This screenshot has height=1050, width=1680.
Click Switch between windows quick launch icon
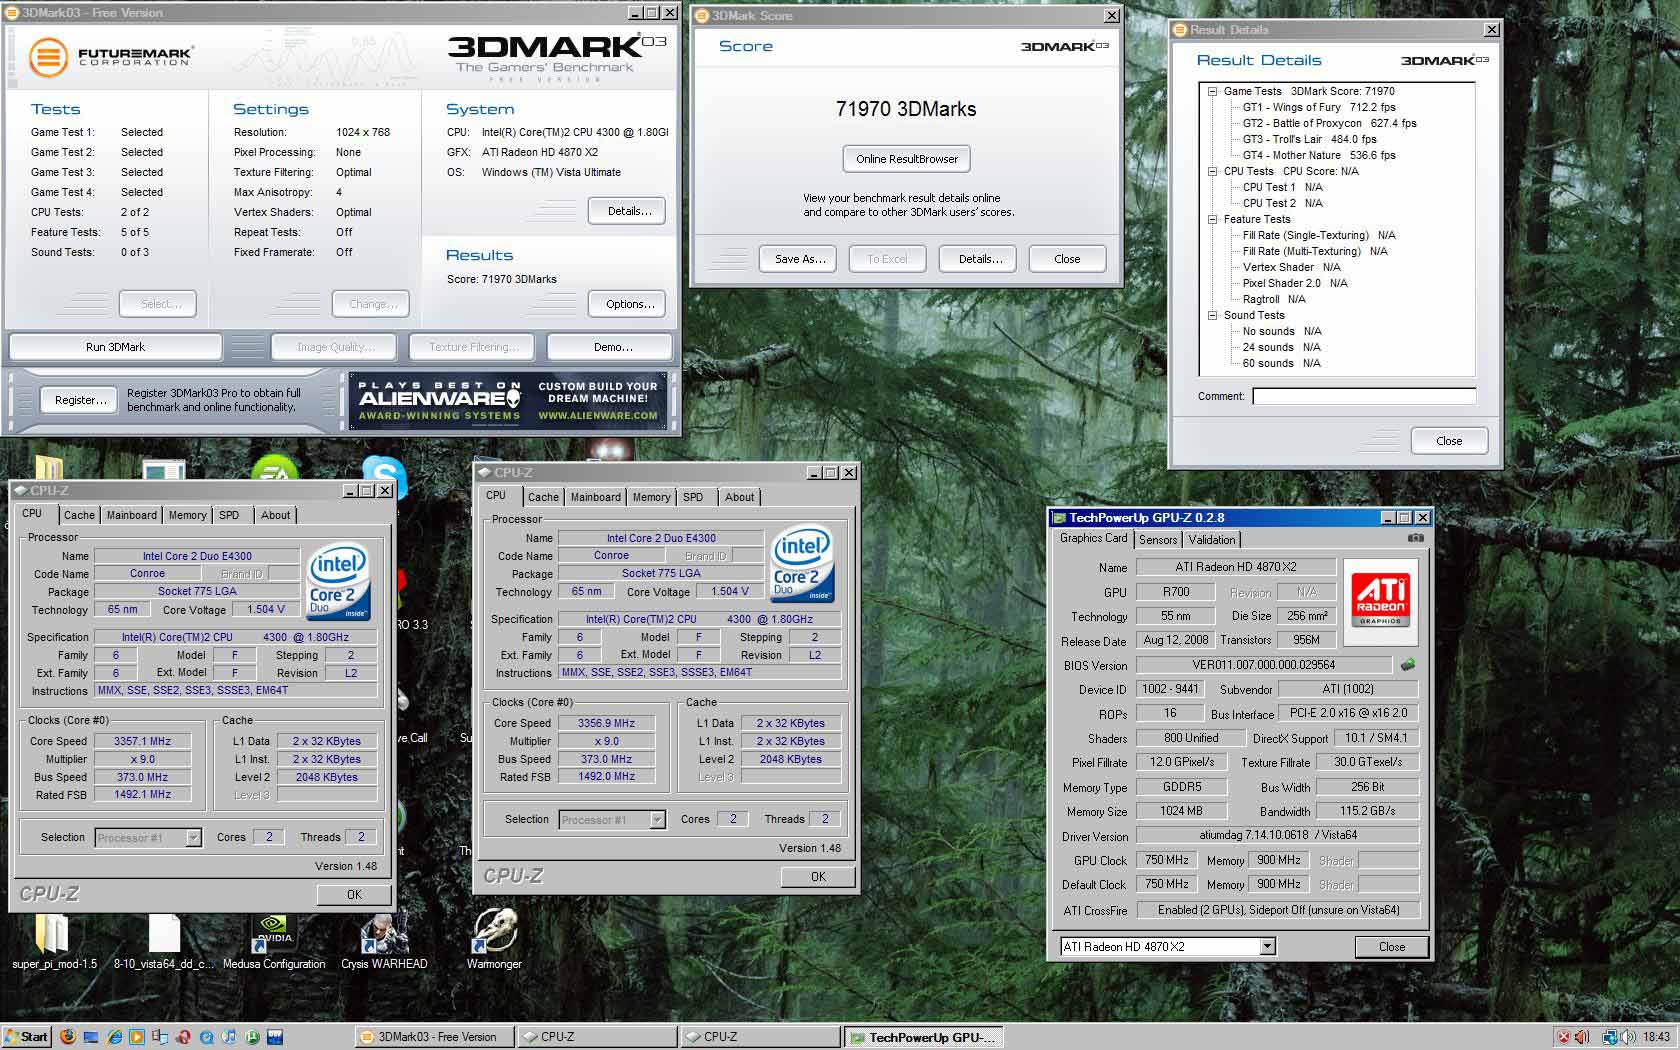tap(160, 1037)
